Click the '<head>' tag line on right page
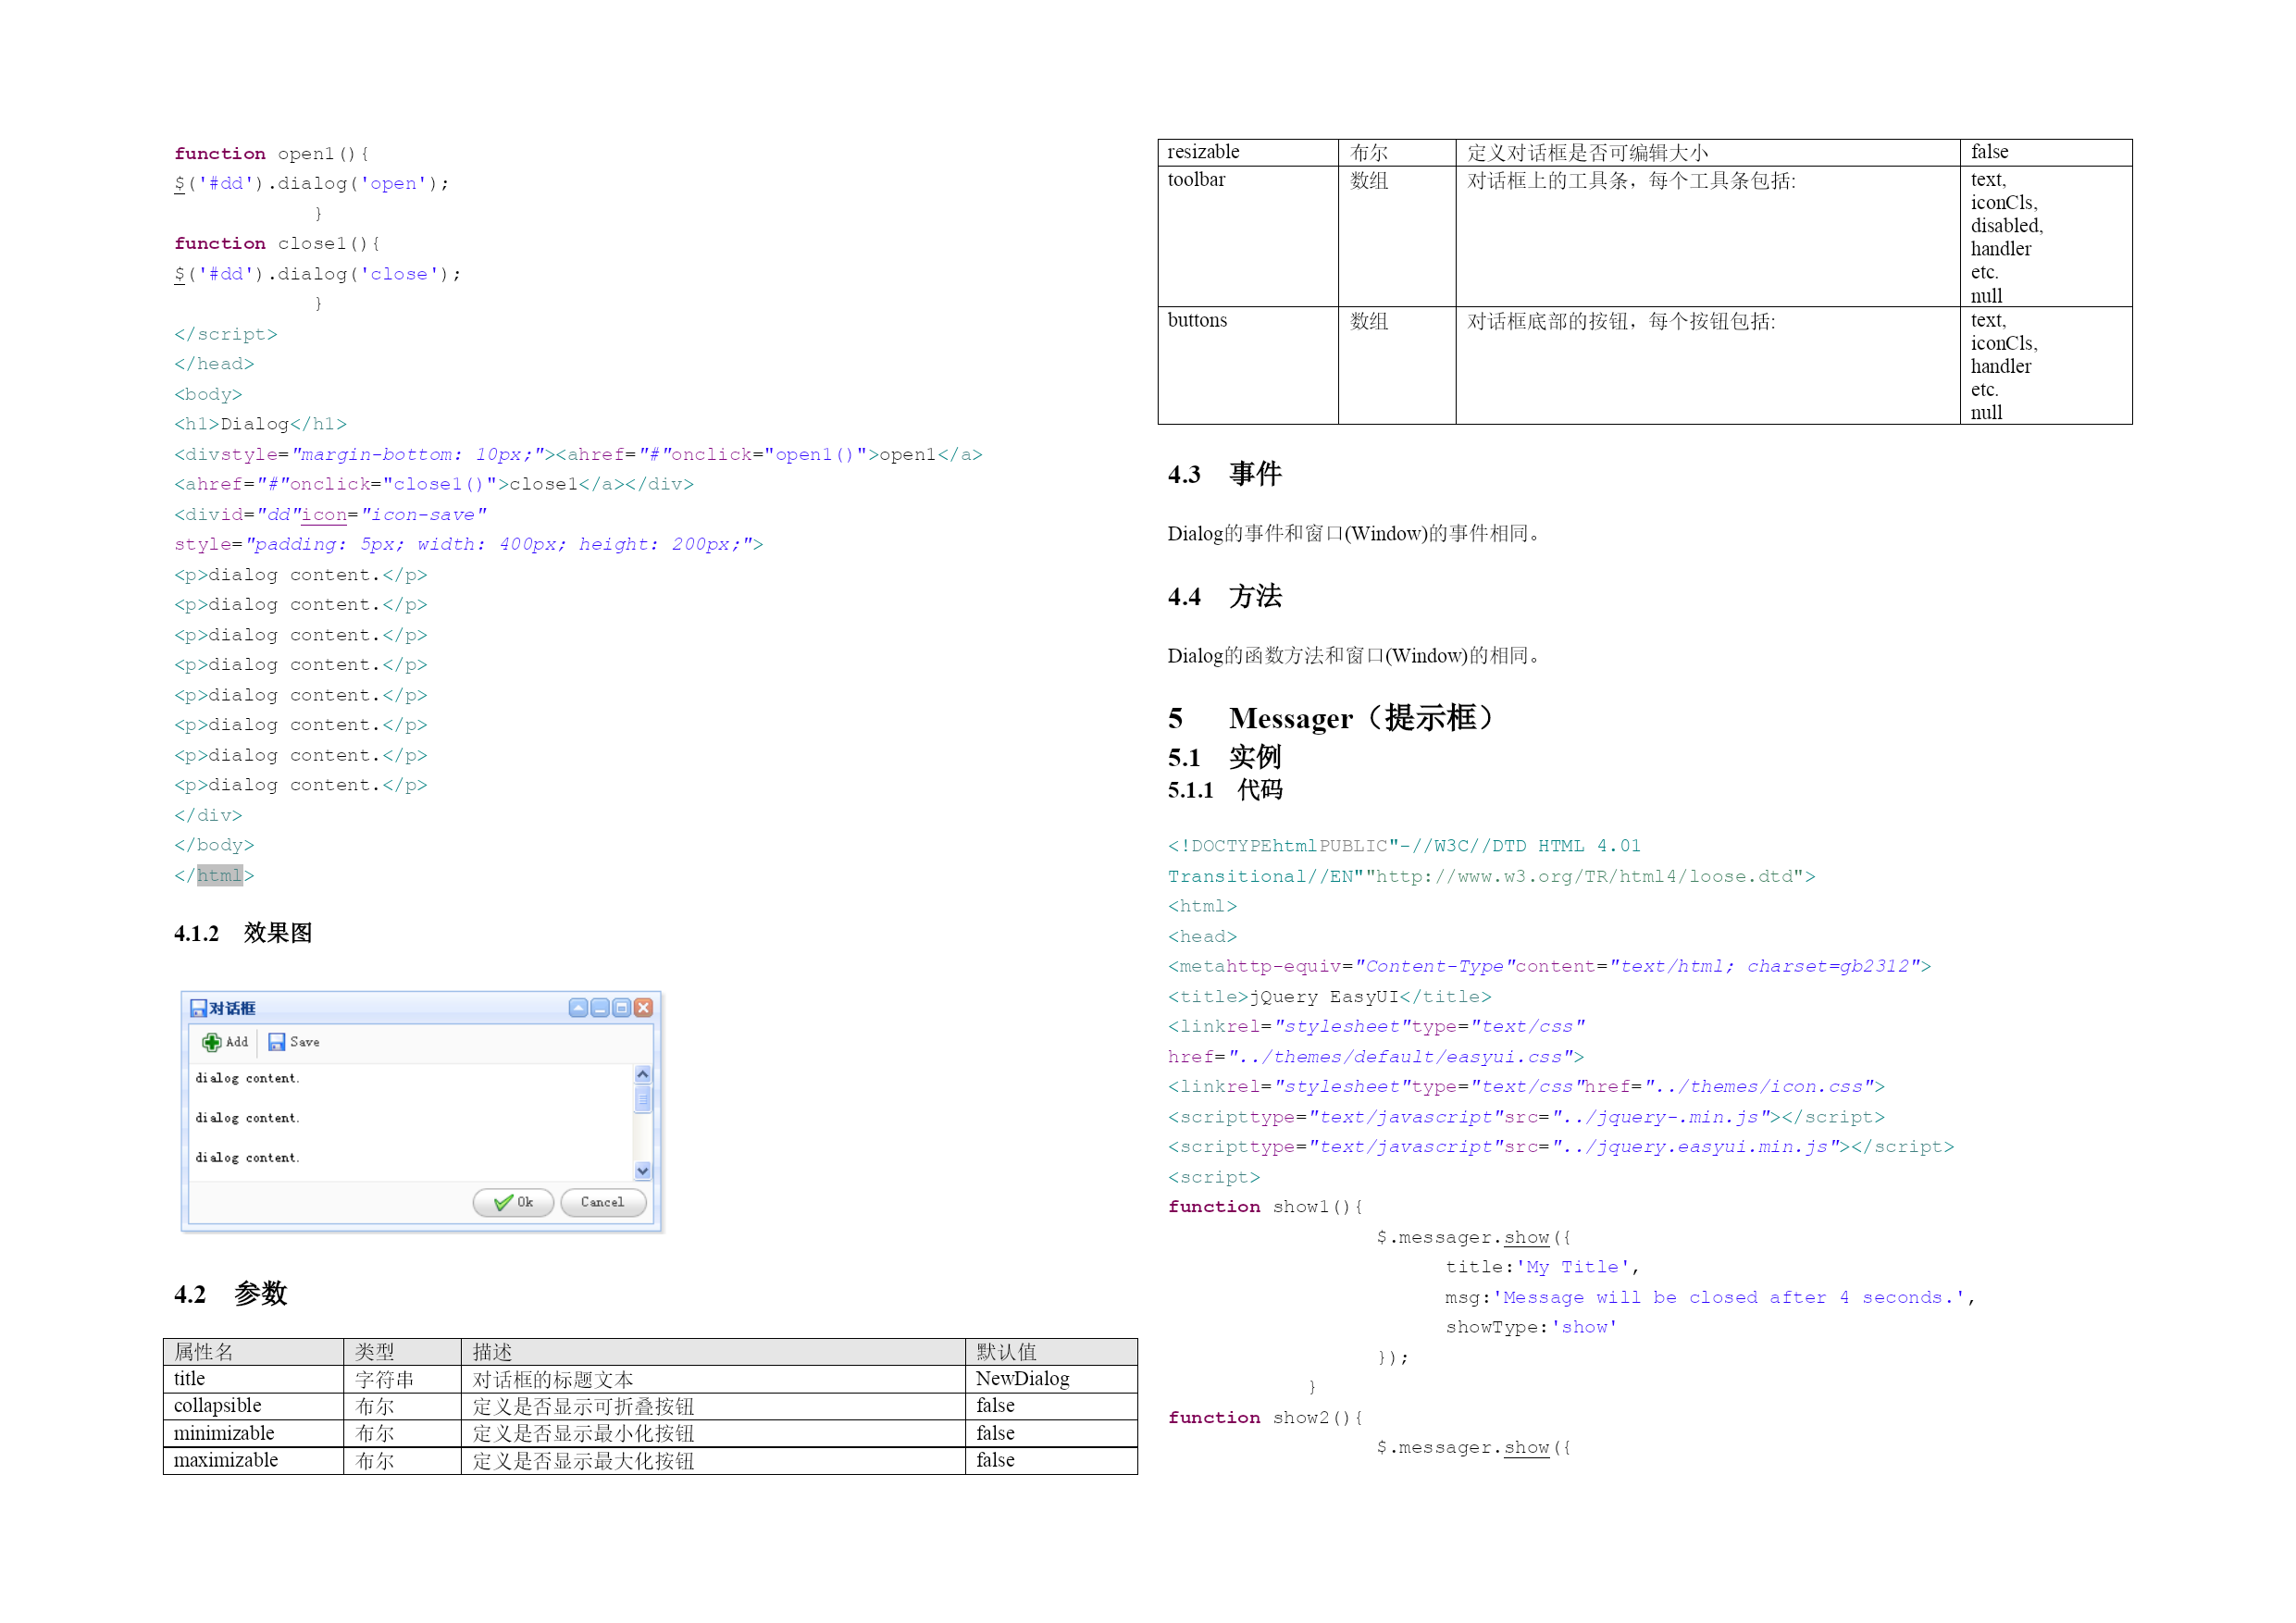This screenshot has width=2296, height=1623. (1202, 936)
